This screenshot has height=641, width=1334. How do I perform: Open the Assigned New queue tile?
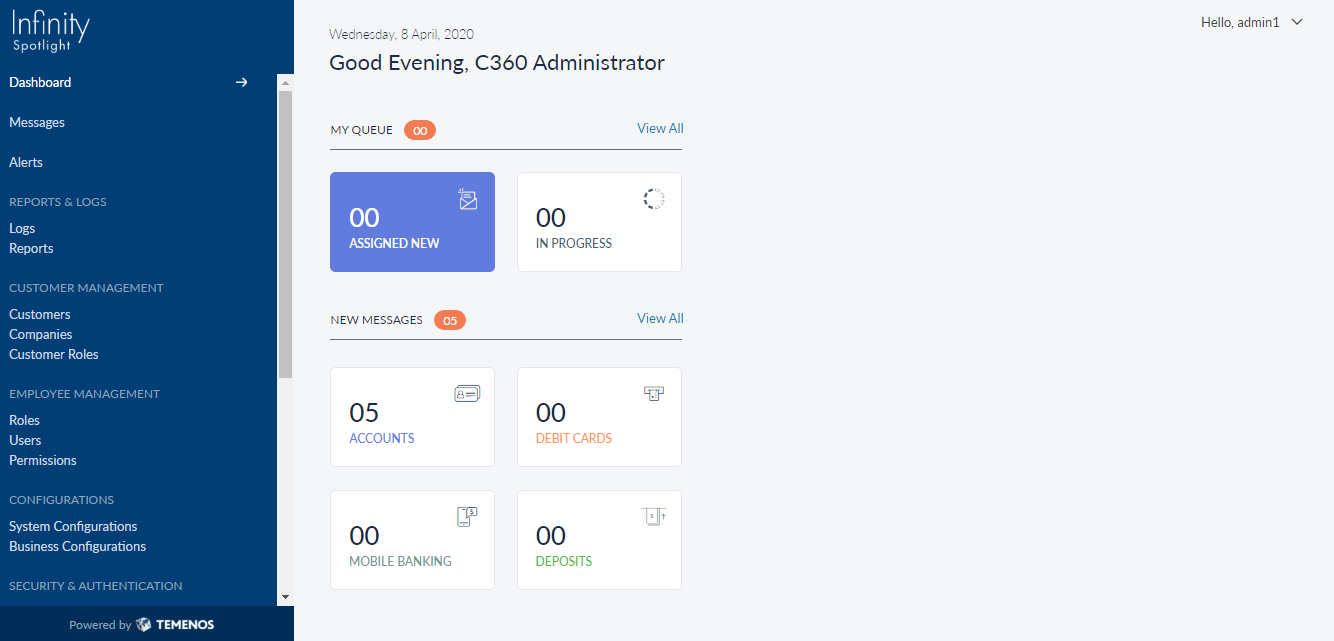pos(412,222)
